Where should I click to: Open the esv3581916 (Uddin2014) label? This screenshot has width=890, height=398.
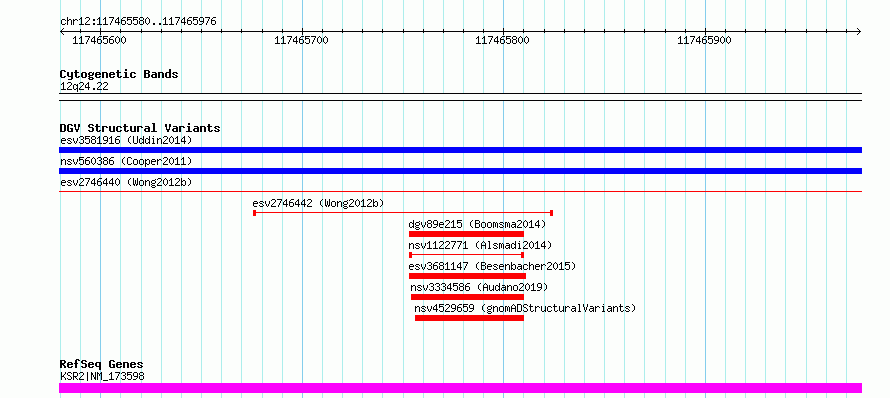pyautogui.click(x=126, y=140)
